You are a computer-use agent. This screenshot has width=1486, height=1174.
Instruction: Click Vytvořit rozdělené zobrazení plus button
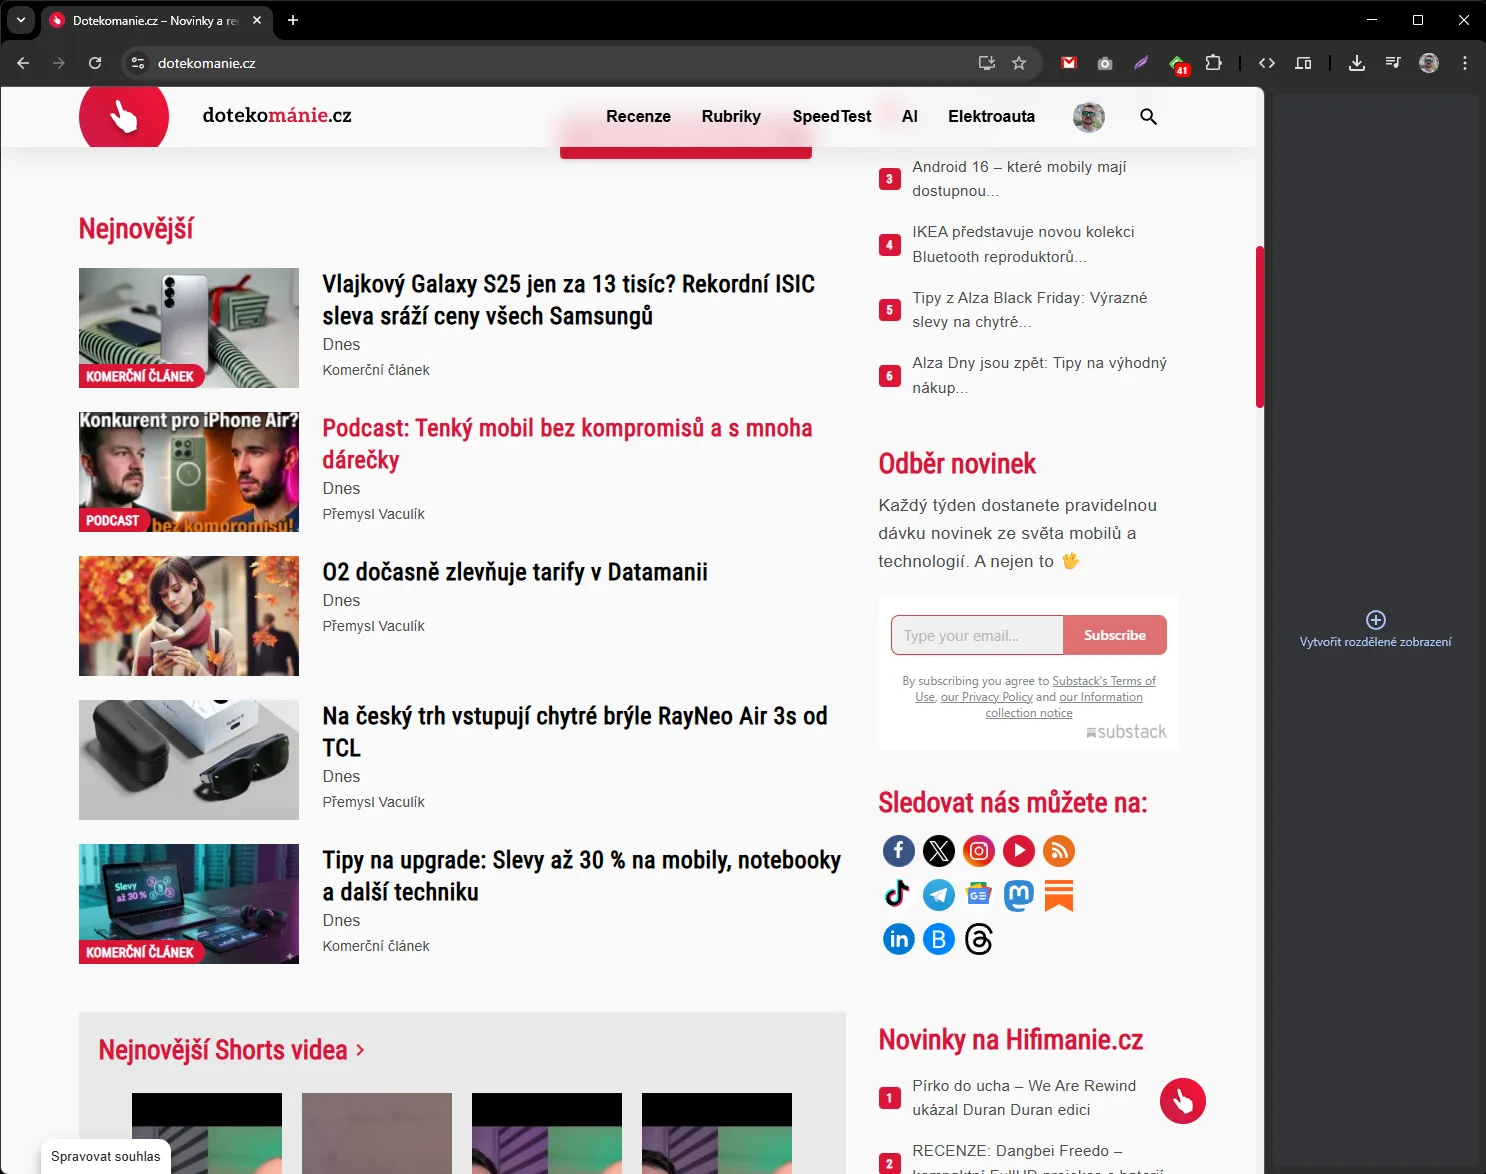coord(1375,620)
